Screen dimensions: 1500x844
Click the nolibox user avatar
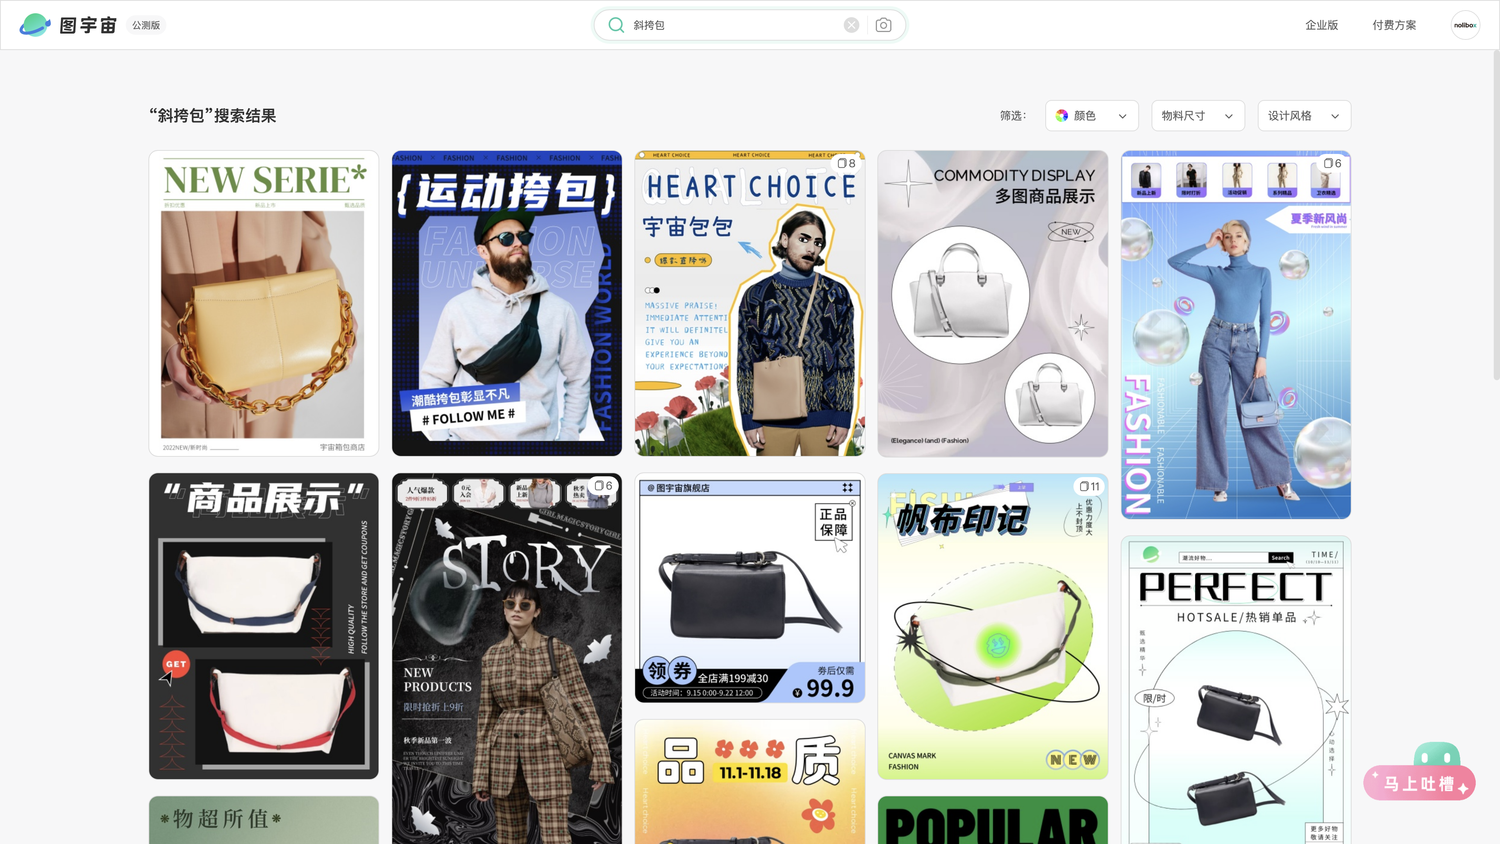click(1465, 25)
